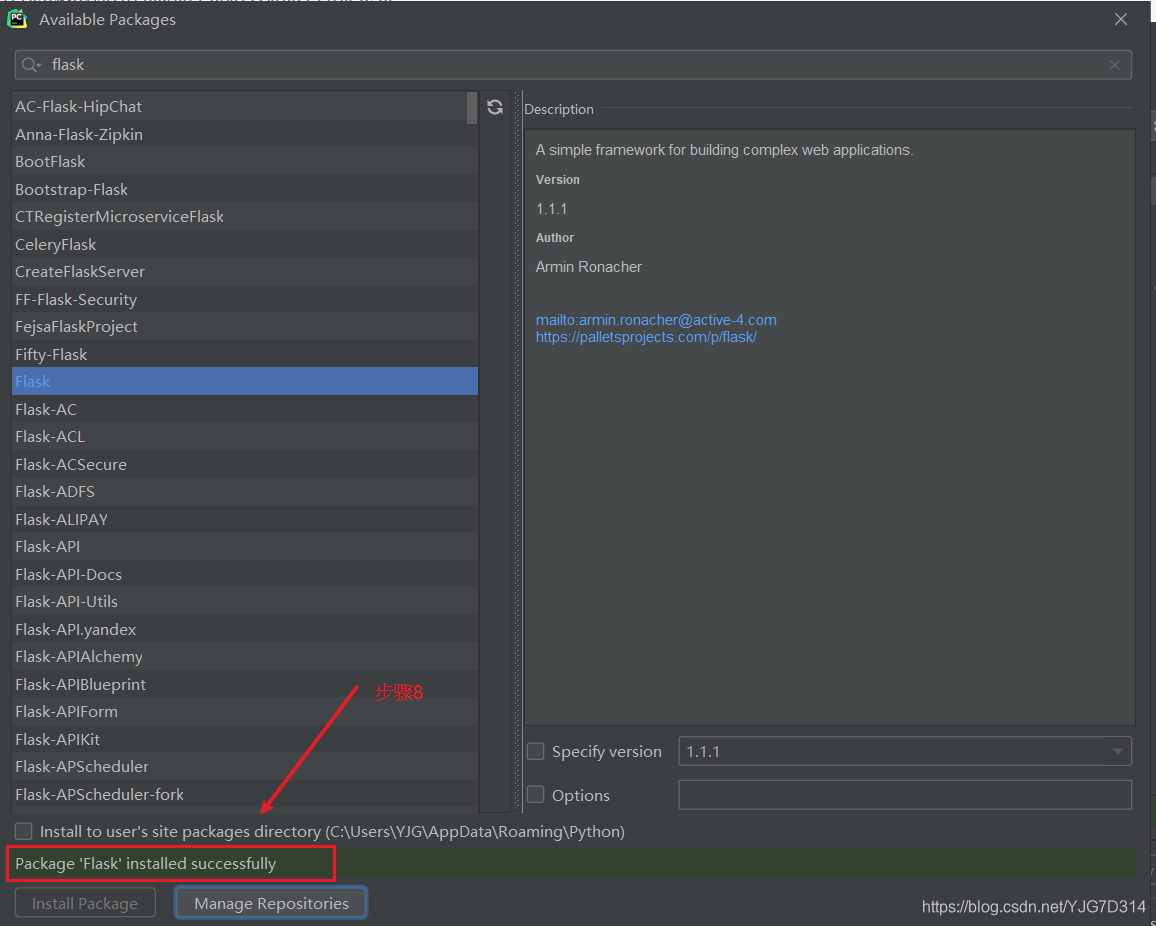Select Flask-API-Docs package
The height and width of the screenshot is (926, 1156).
(245, 574)
